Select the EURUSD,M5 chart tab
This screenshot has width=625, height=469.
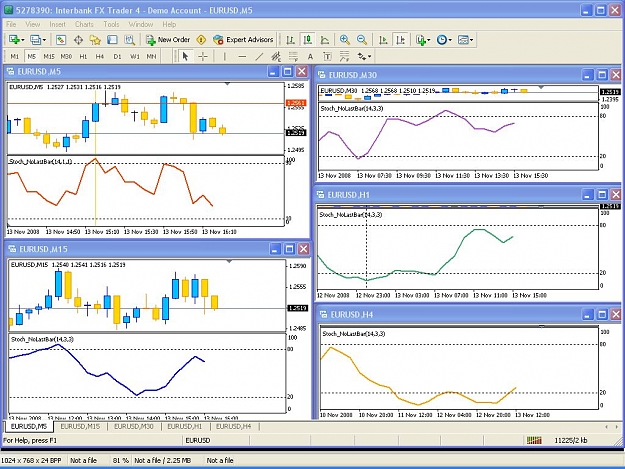[x=29, y=426]
